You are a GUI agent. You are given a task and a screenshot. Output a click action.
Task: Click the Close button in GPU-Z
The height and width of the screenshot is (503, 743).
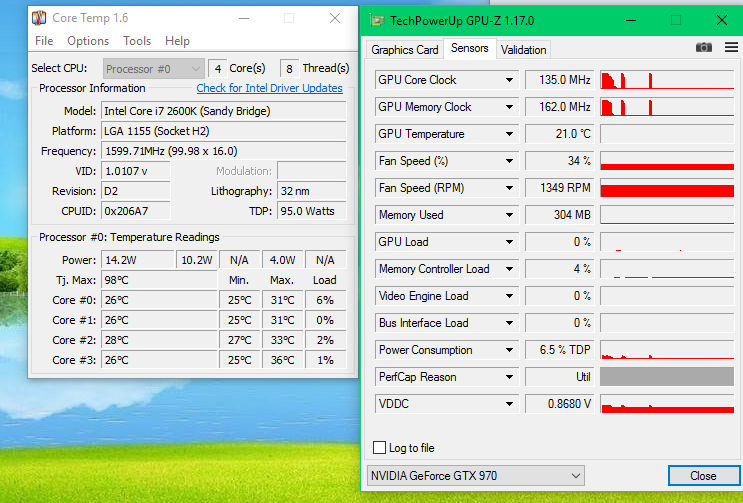pyautogui.click(x=703, y=476)
